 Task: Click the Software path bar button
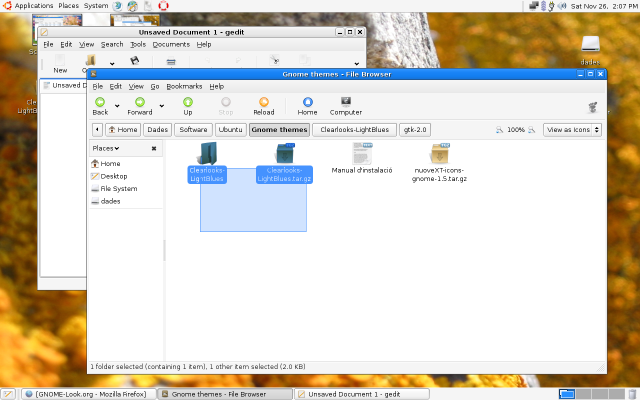193,130
